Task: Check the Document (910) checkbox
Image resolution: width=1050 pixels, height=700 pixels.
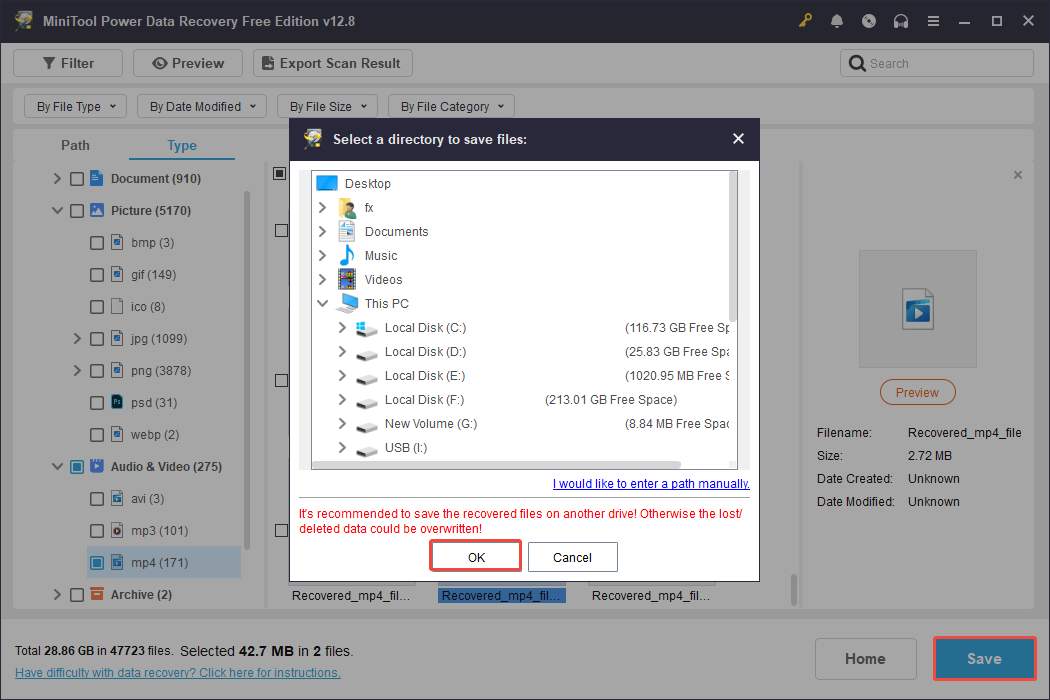Action: click(x=76, y=178)
